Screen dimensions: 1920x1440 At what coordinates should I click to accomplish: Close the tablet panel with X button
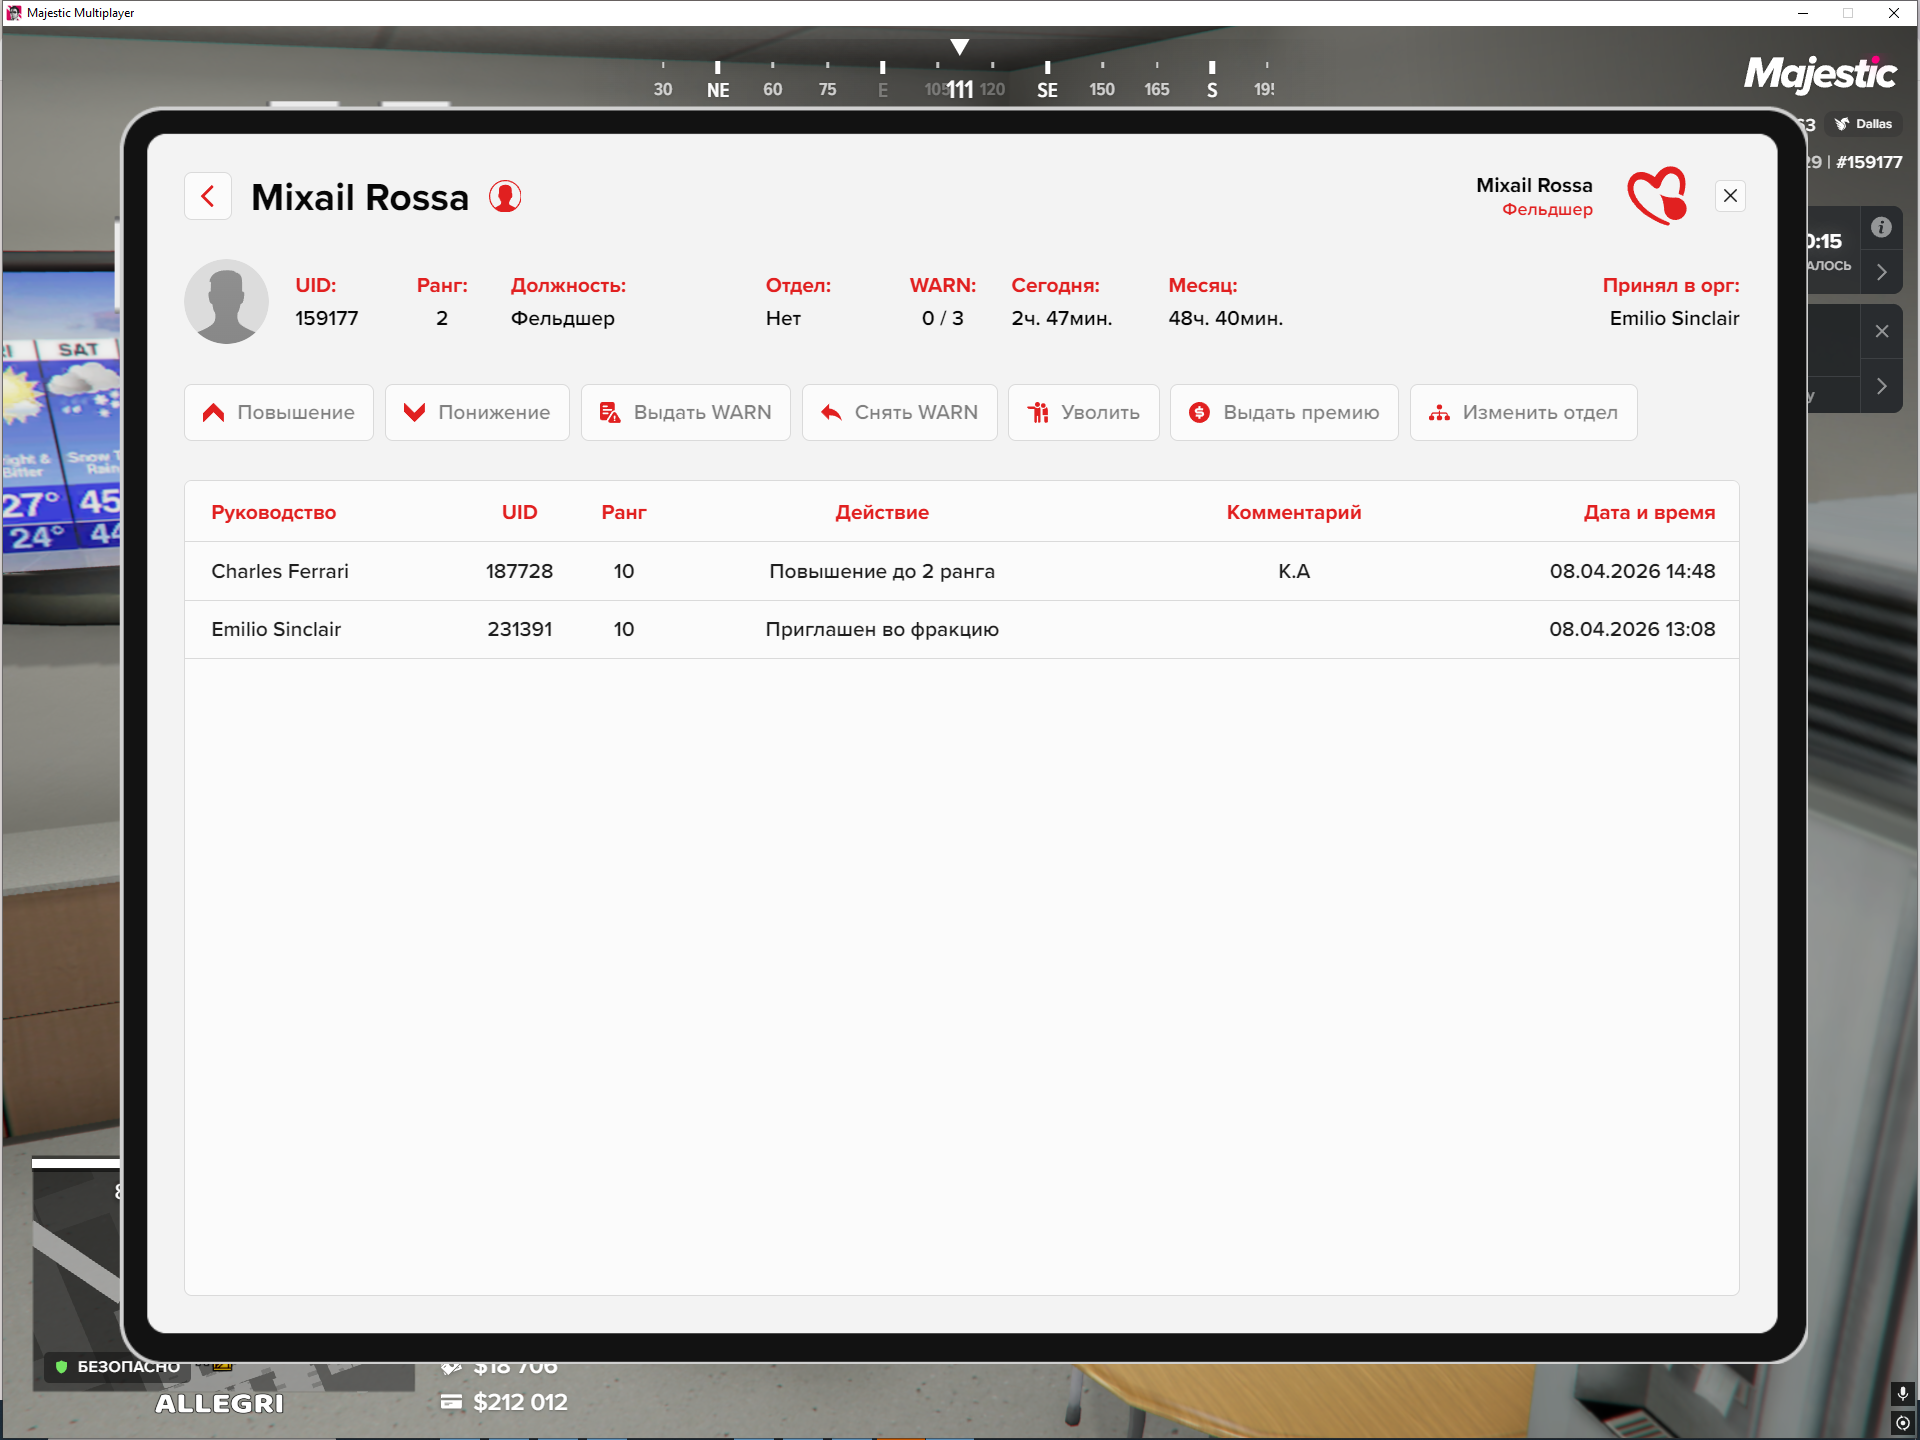(1730, 196)
